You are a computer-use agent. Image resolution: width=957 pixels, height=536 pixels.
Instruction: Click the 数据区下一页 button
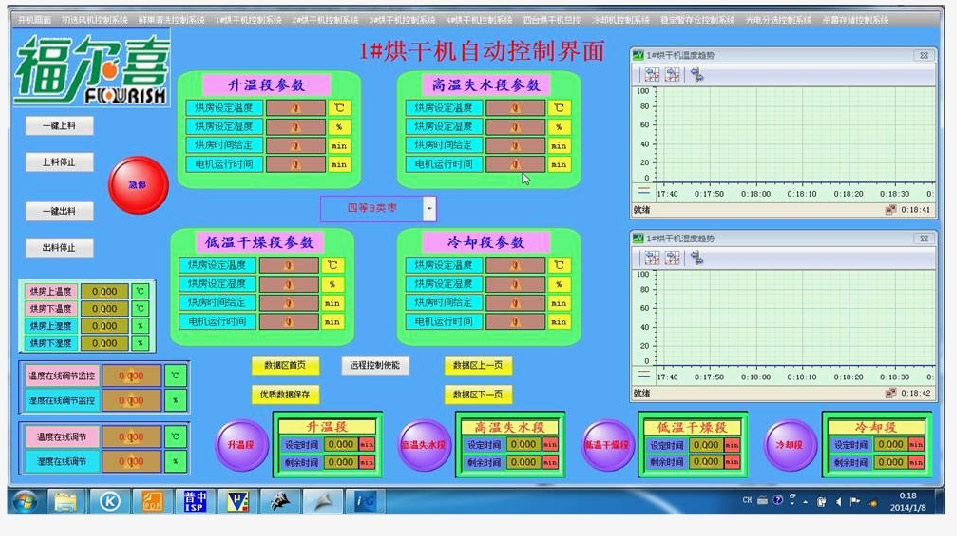478,394
